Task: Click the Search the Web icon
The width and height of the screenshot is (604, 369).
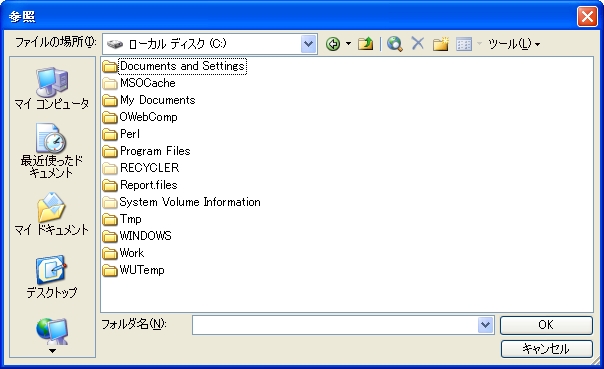Action: tap(395, 44)
